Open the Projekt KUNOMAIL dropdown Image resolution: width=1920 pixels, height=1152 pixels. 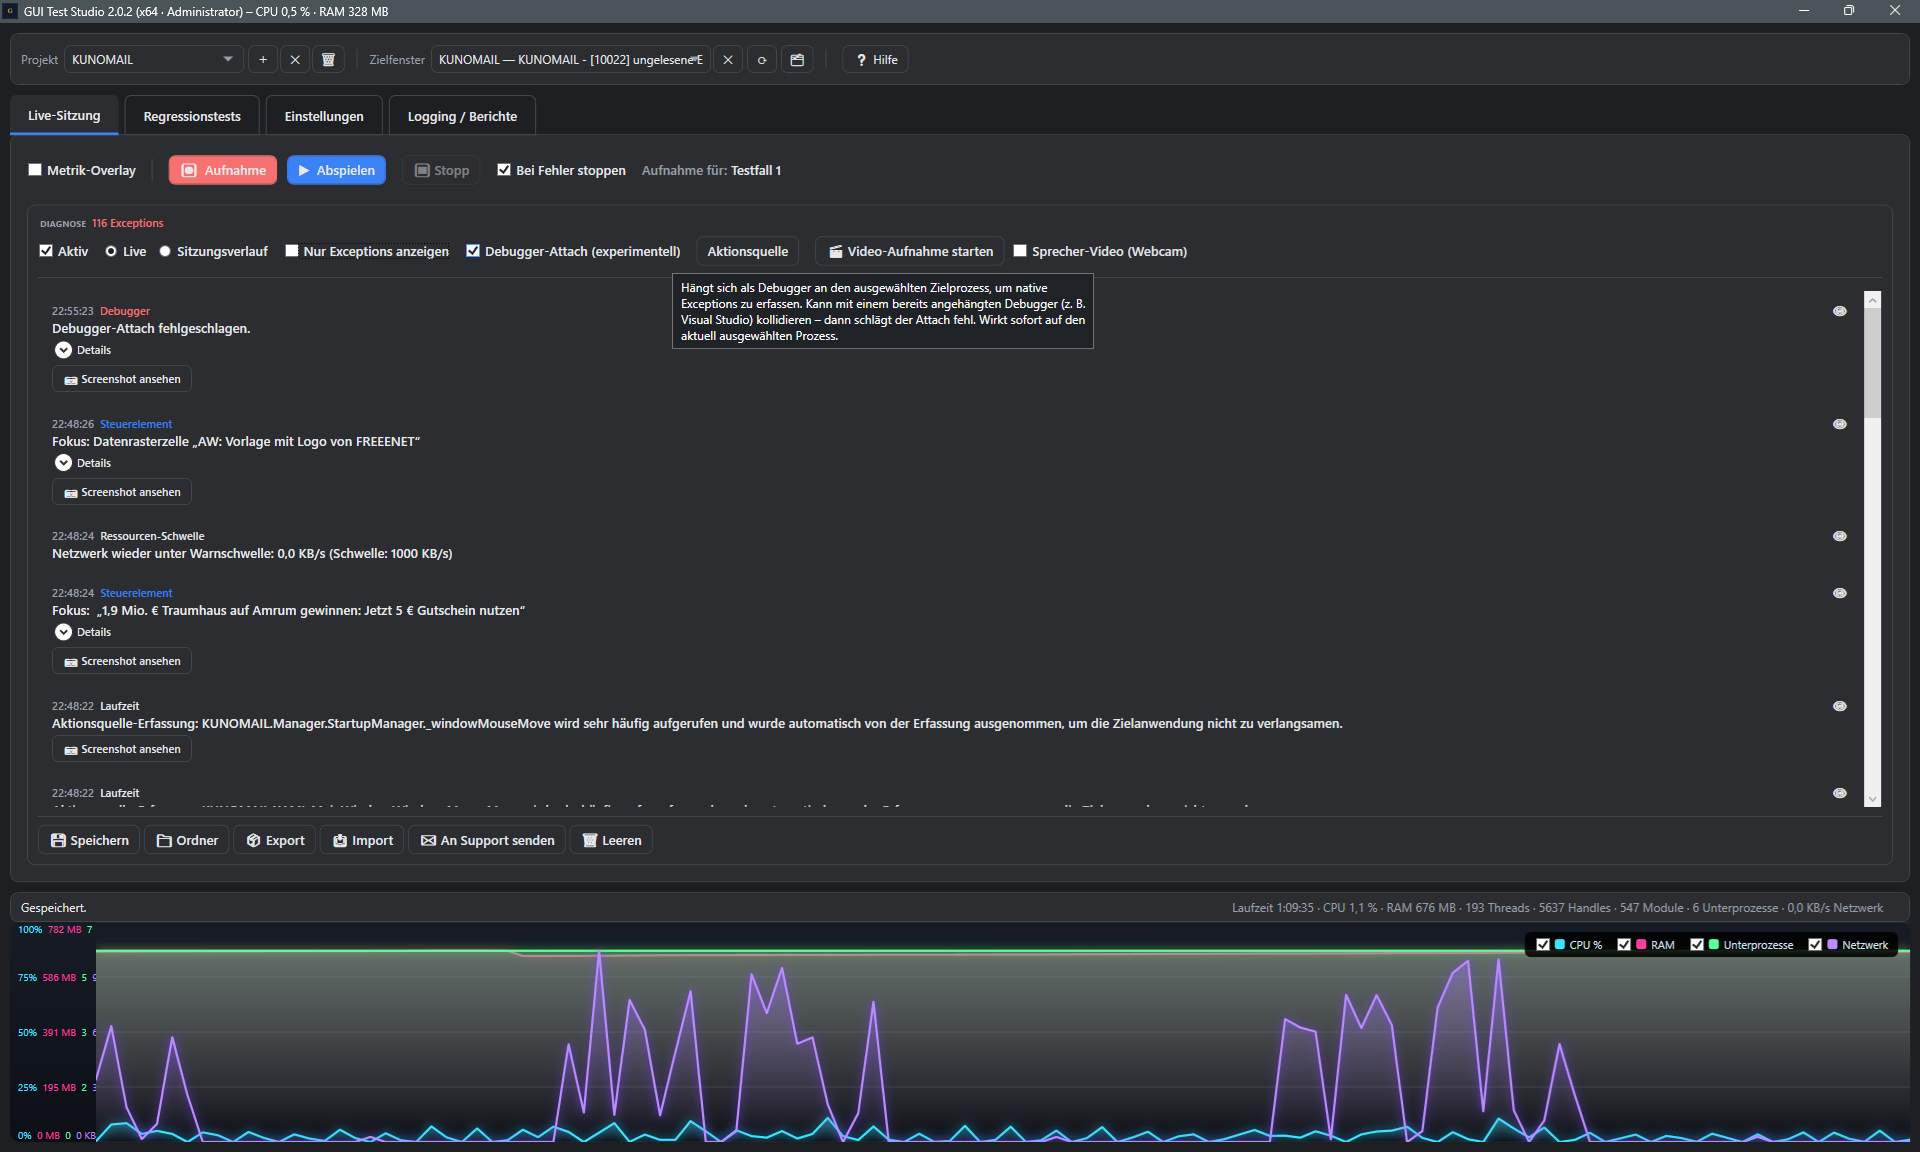(153, 60)
